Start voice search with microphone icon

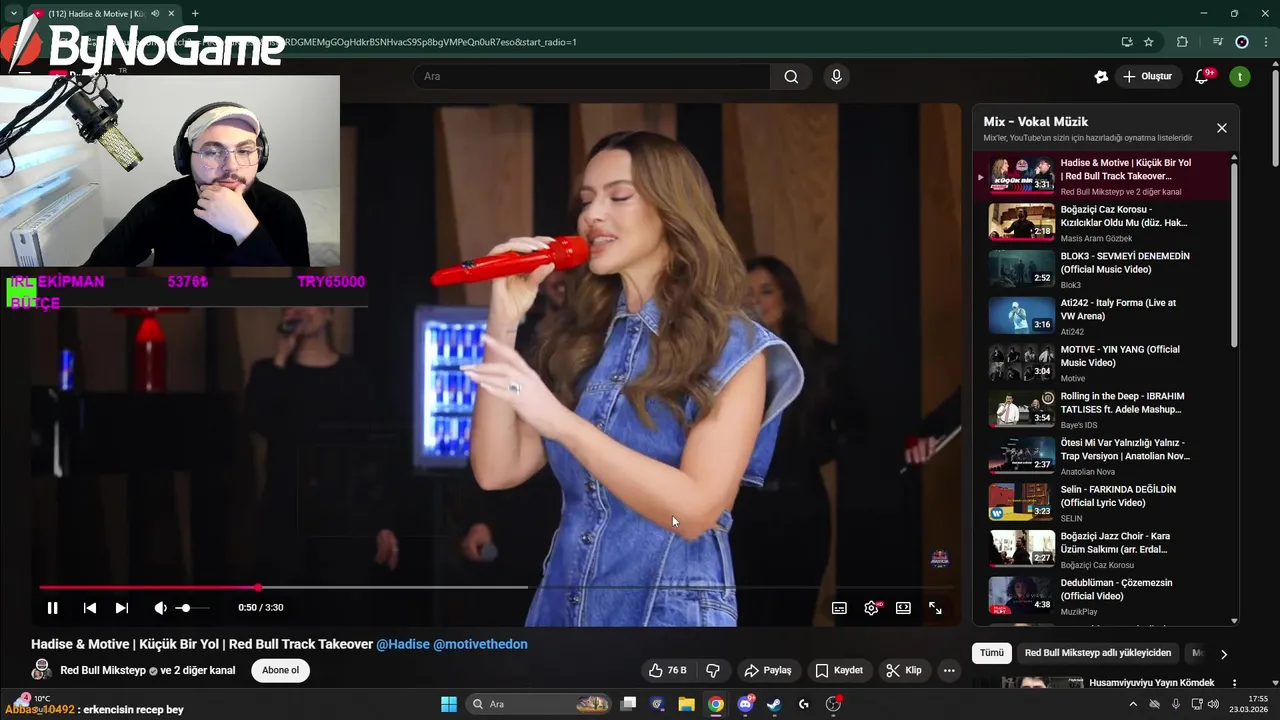[837, 76]
